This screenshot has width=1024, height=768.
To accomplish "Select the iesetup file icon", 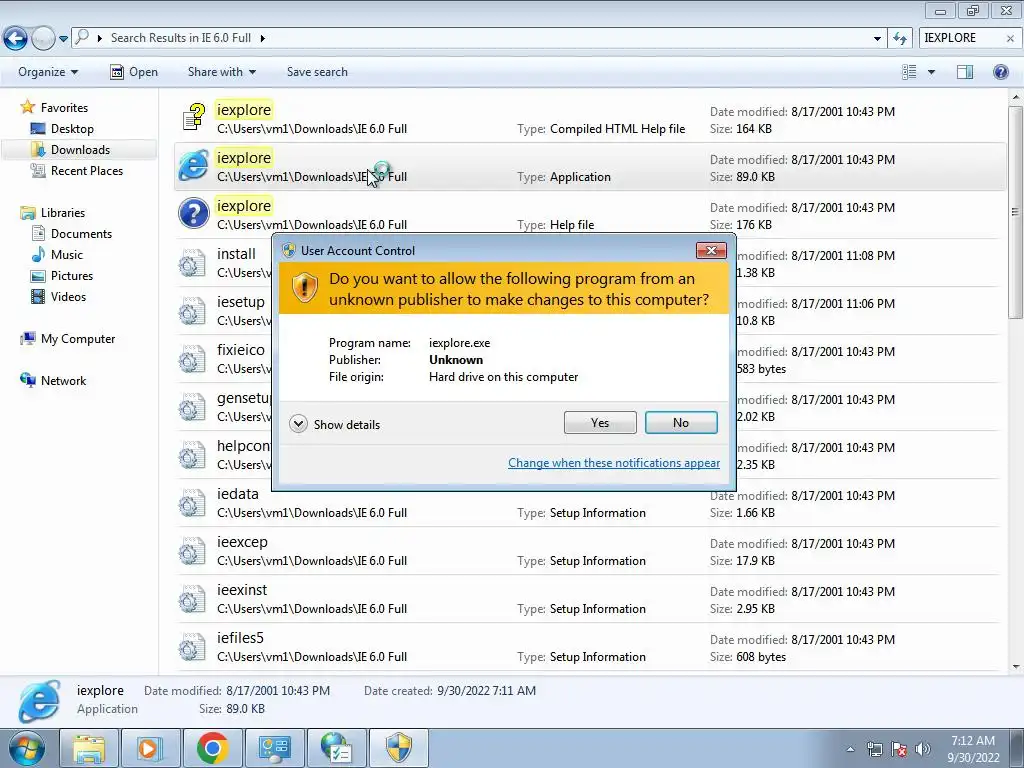I will [192, 312].
